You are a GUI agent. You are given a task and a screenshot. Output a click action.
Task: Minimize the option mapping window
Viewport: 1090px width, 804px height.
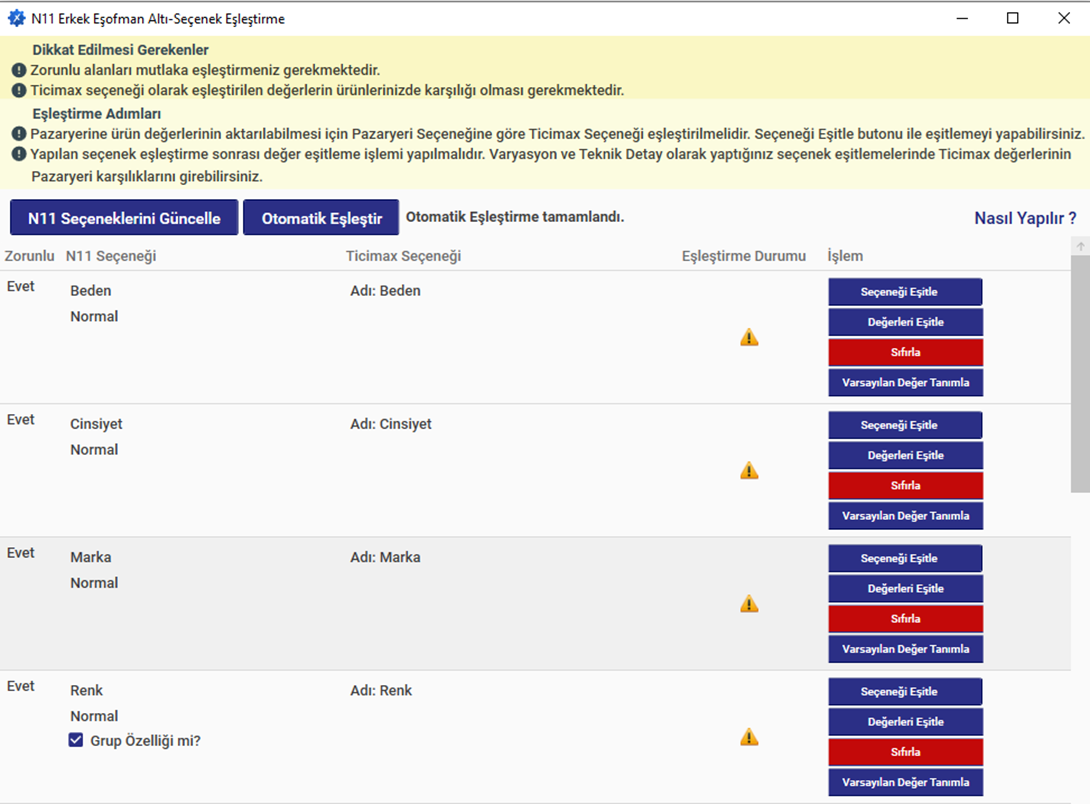pos(962,18)
